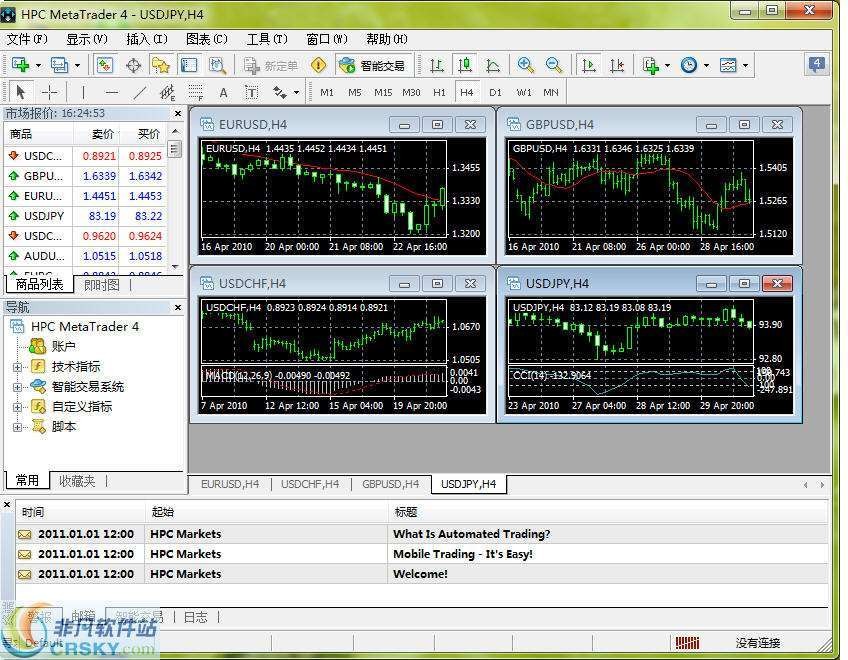
Task: Expand the 自定义指标 tree node
Action: [x=17, y=407]
